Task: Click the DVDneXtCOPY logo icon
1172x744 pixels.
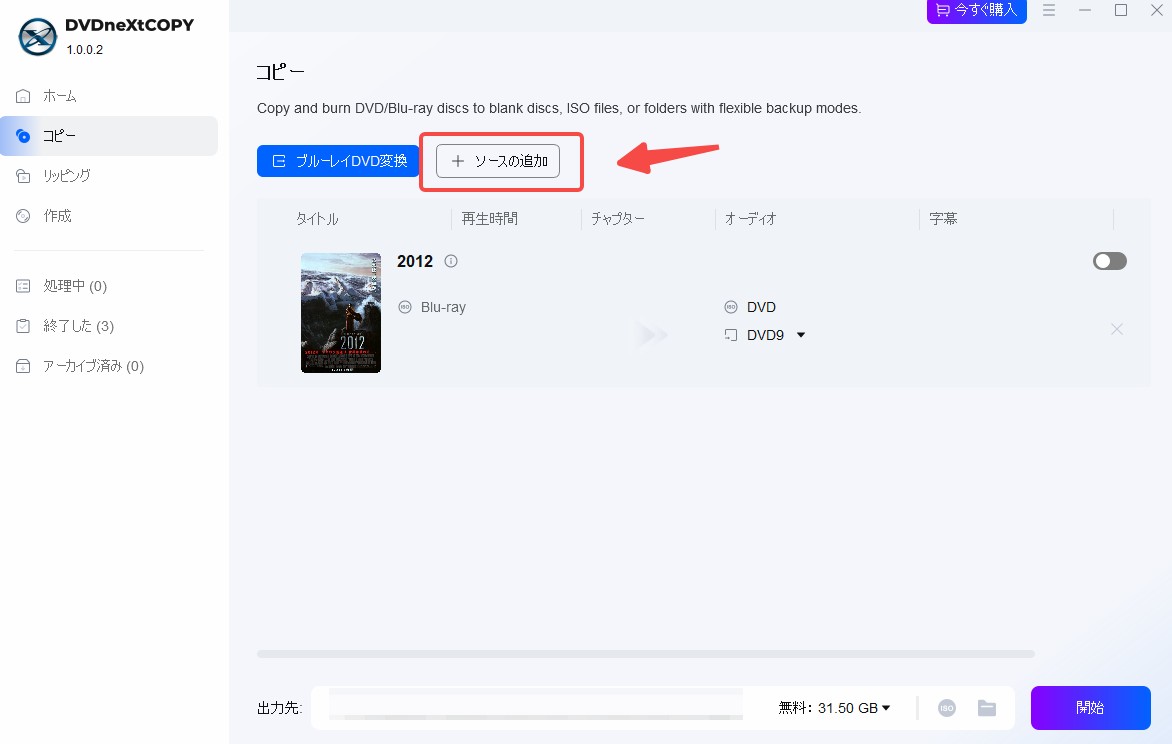Action: (37, 37)
